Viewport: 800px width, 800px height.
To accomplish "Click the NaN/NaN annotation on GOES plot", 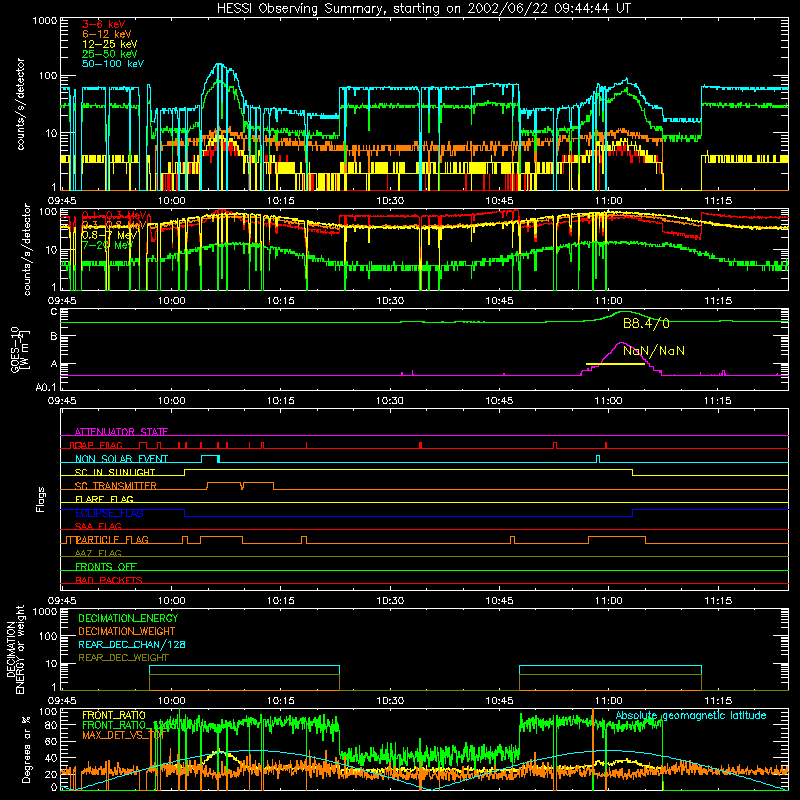I will click(654, 351).
